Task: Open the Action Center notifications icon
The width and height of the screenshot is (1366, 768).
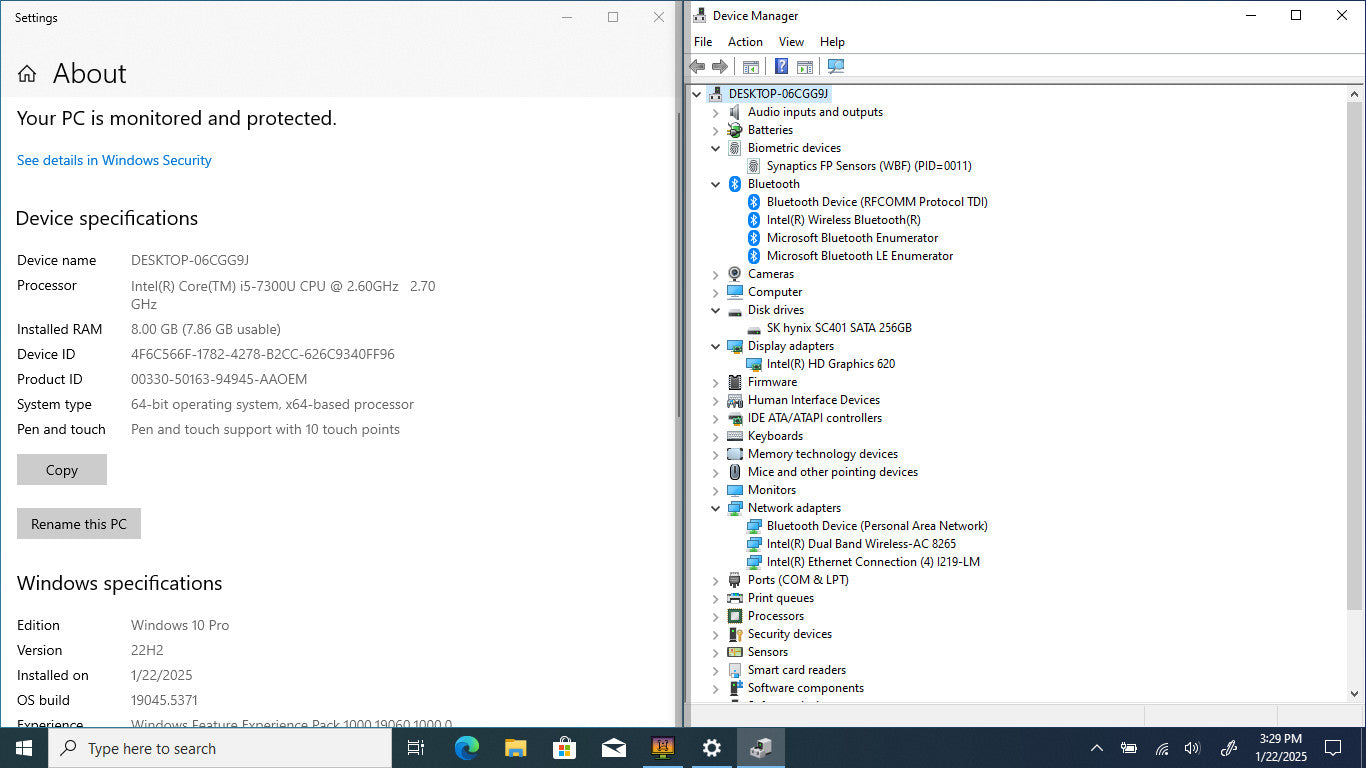Action: pyautogui.click(x=1332, y=748)
